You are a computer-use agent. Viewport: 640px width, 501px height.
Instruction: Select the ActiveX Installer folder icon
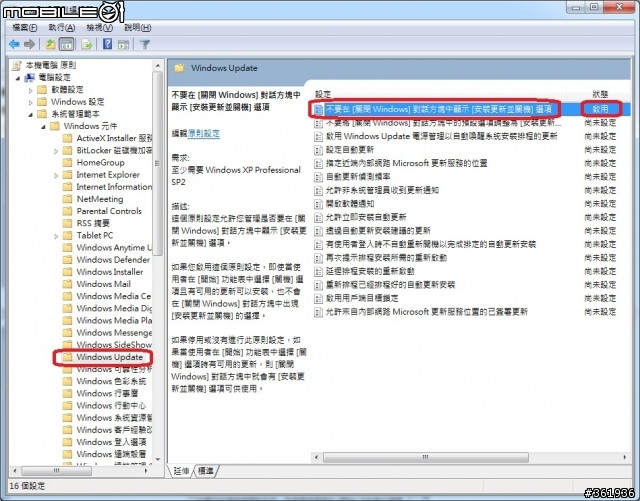pyautogui.click(x=67, y=138)
